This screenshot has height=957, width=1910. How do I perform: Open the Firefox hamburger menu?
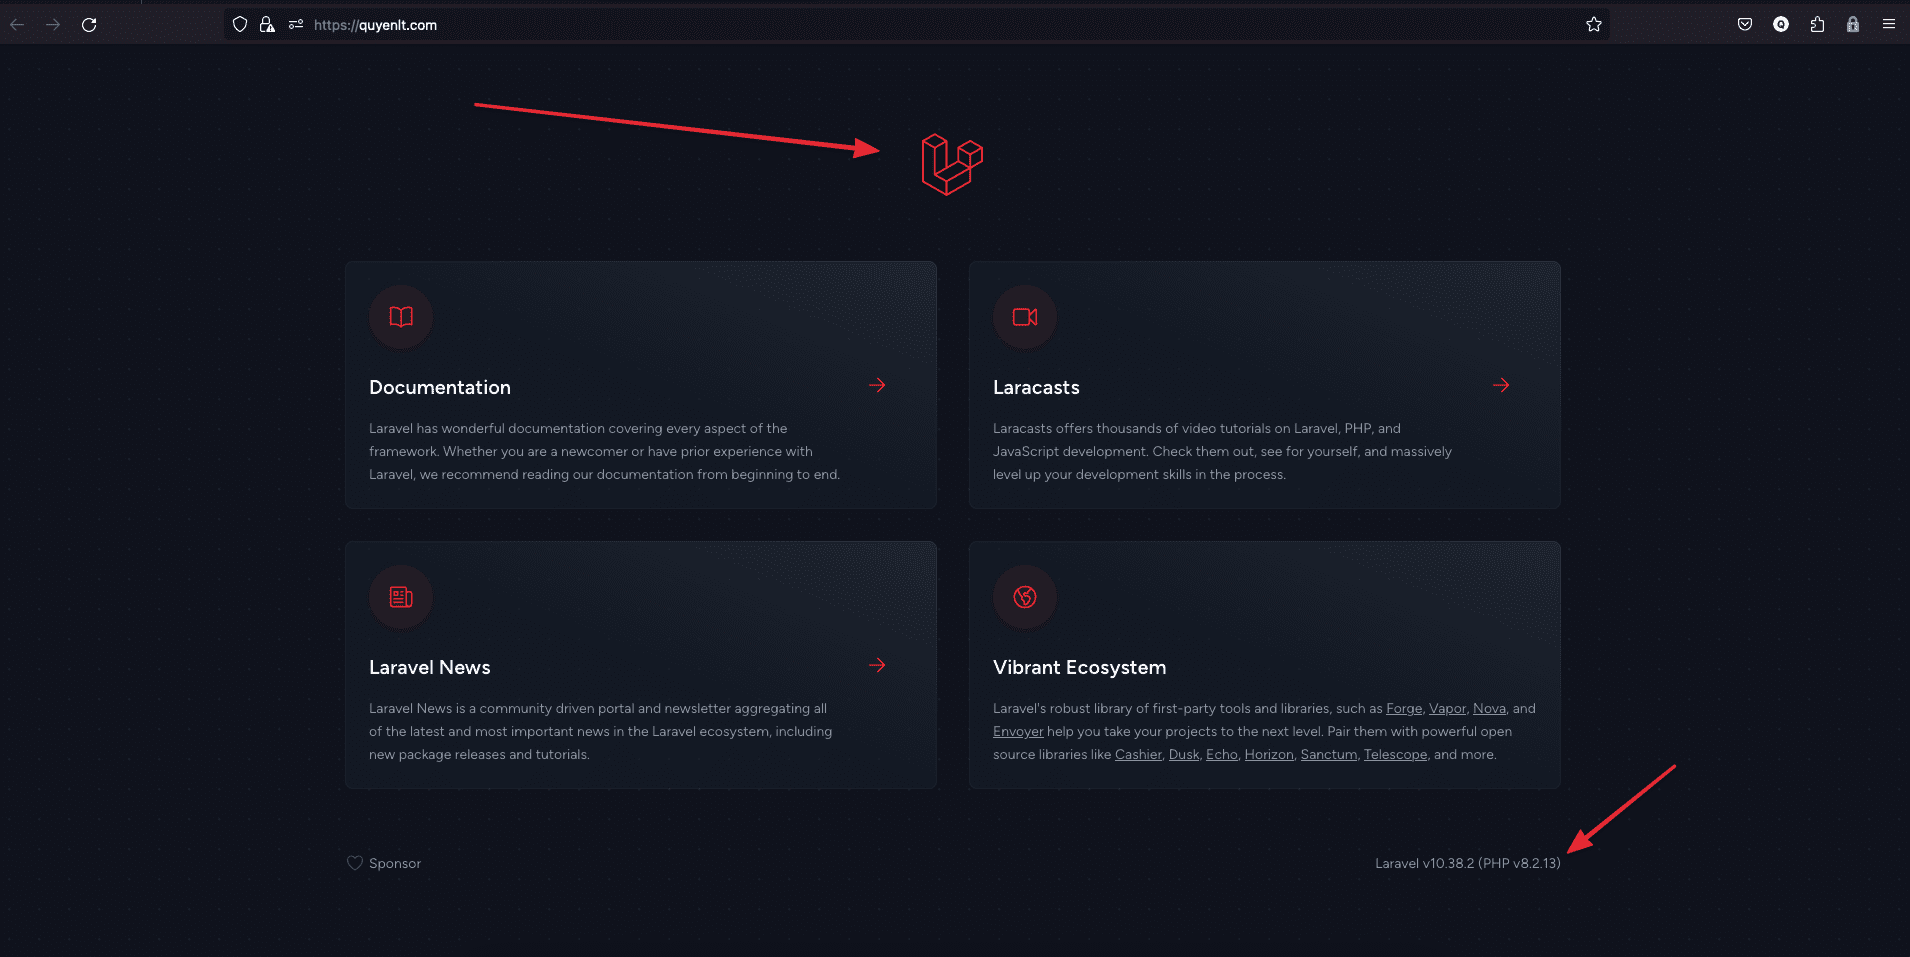pos(1889,25)
